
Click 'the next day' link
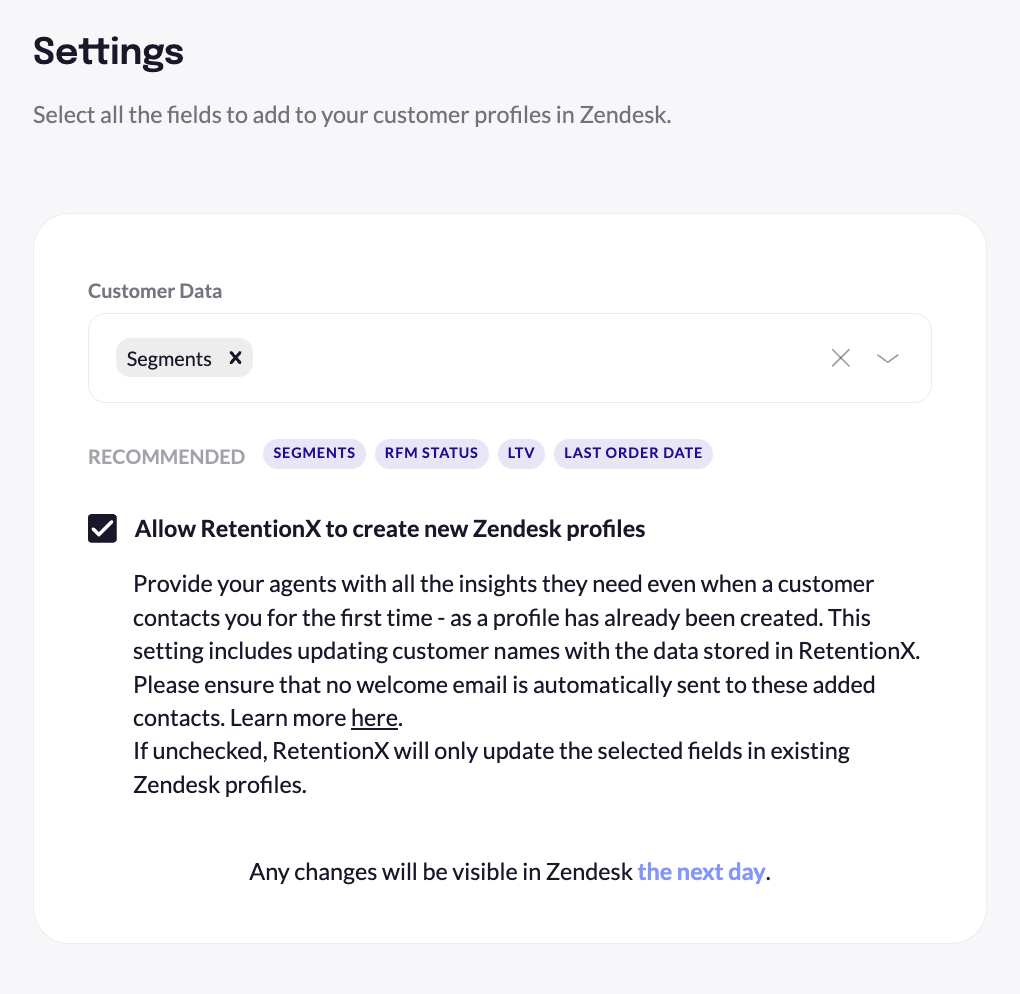pyautogui.click(x=701, y=871)
